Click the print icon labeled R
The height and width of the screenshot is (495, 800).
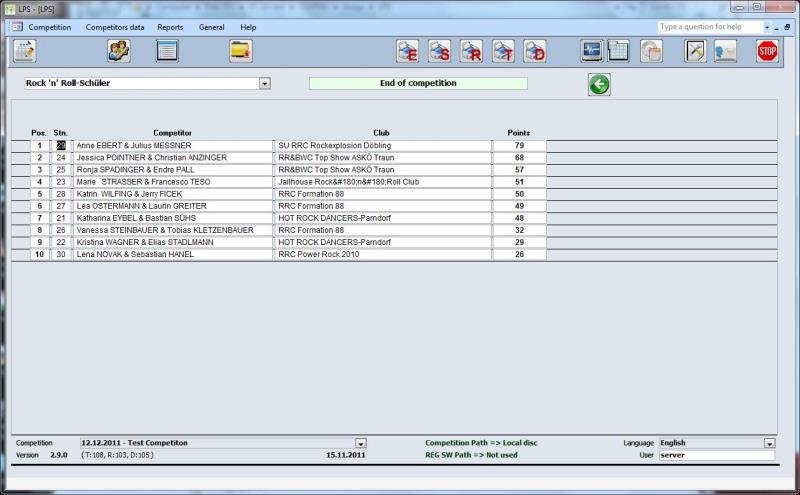pyautogui.click(x=471, y=51)
